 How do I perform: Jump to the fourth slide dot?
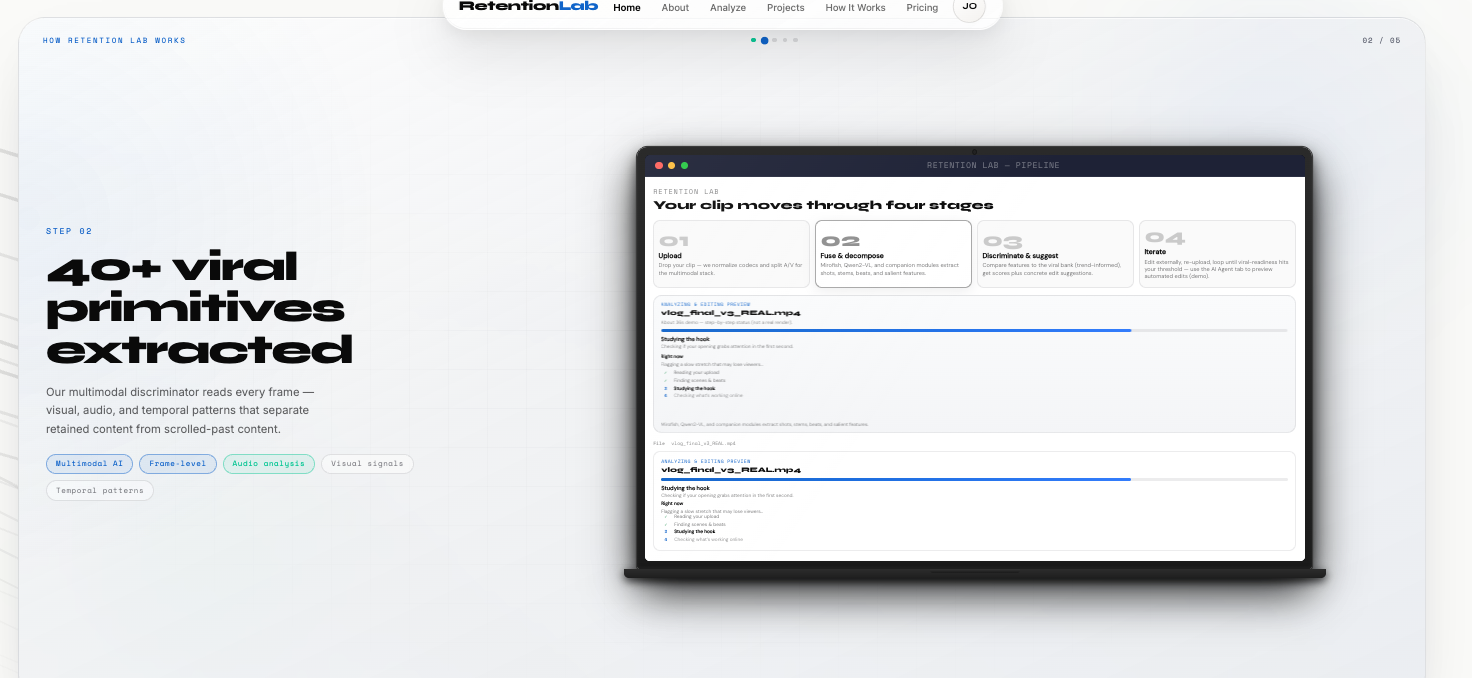click(785, 40)
